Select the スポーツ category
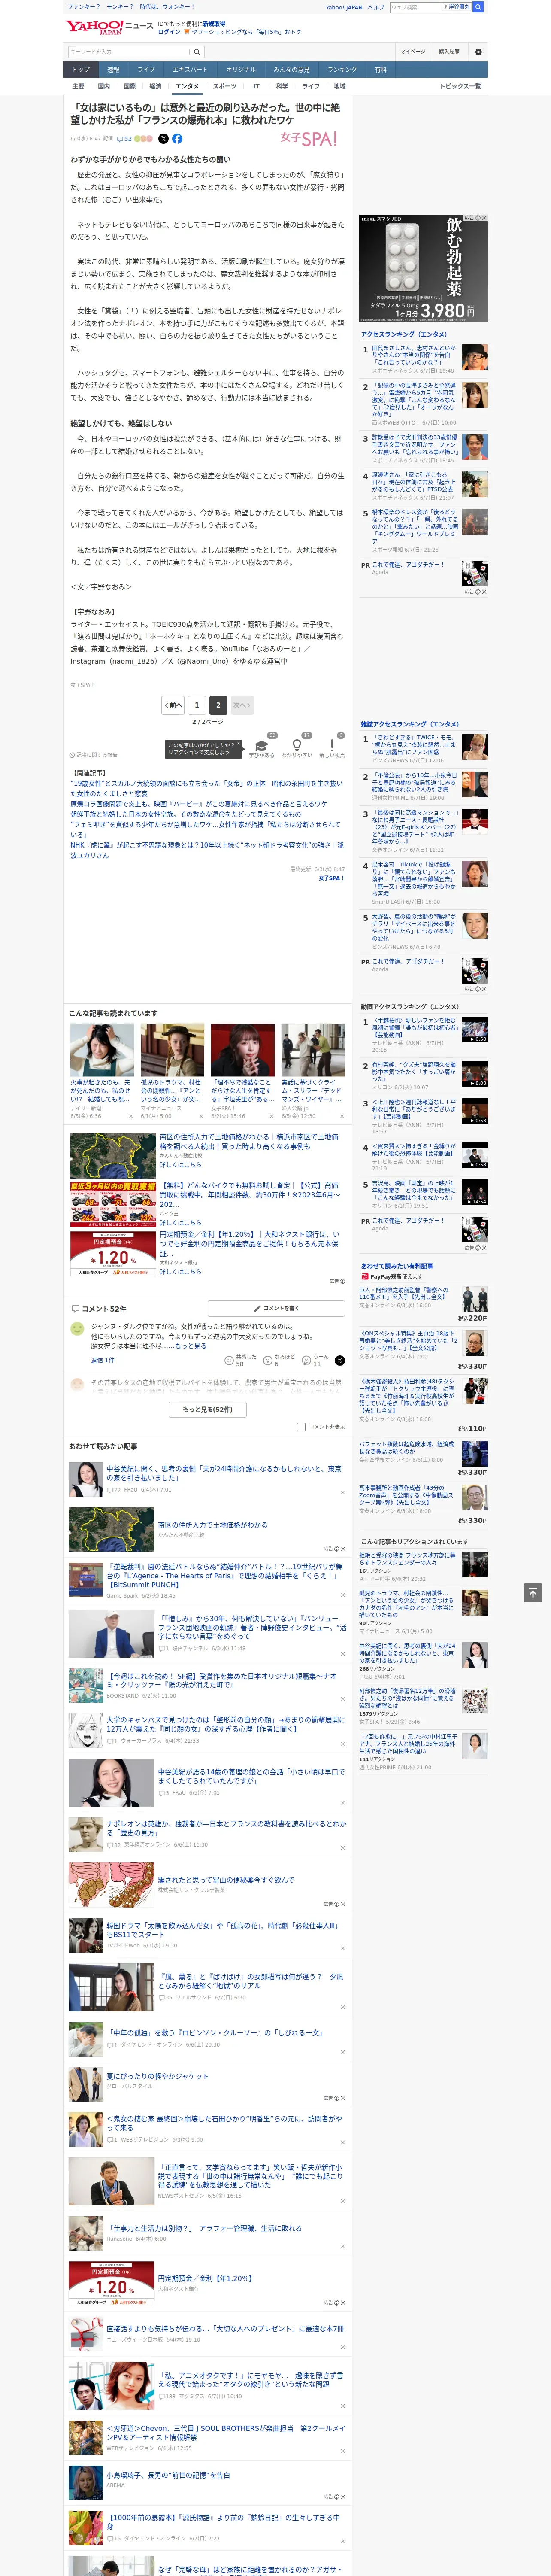Screen dimensions: 551x2576 pos(225,87)
